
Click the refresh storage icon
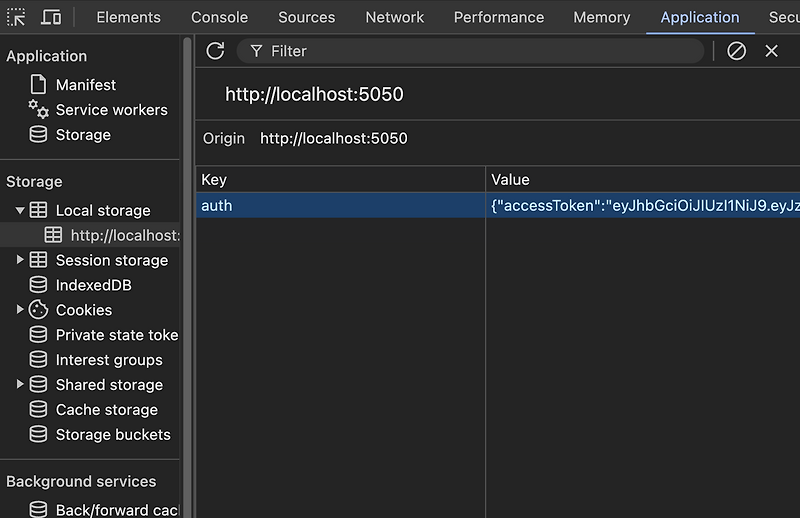point(215,51)
